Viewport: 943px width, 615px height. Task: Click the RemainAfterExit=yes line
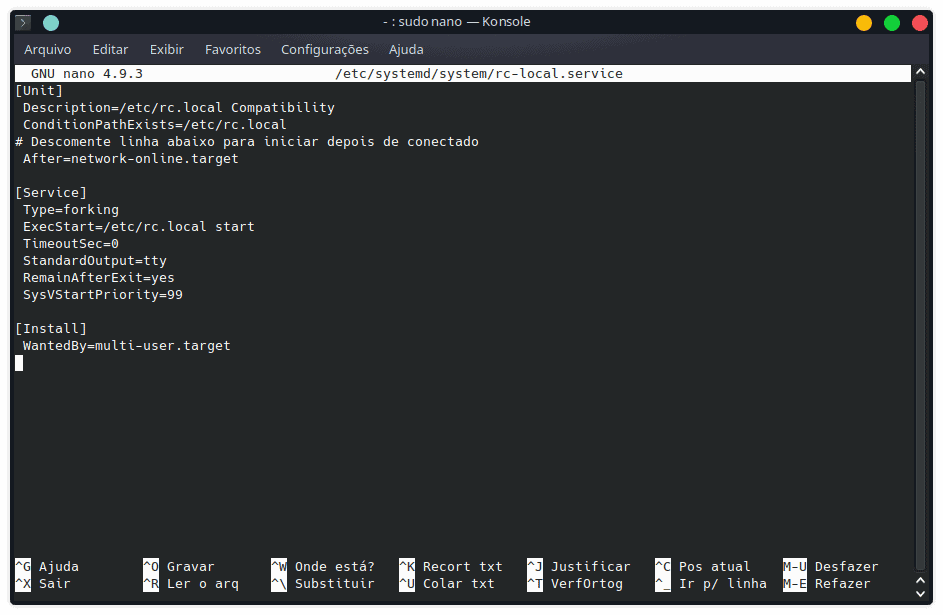(99, 278)
